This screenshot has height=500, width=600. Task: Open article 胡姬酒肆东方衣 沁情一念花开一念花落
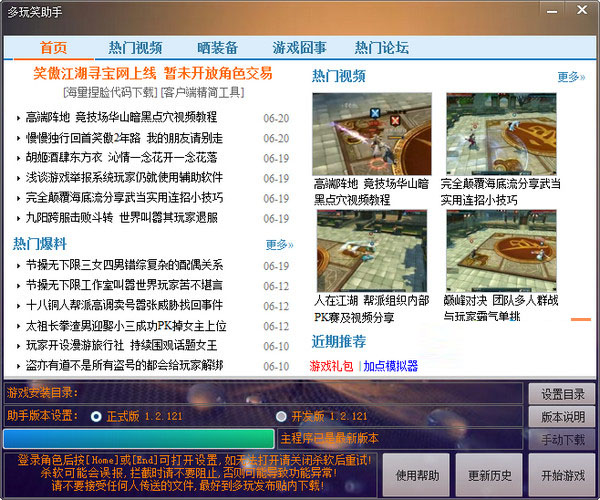coord(121,157)
